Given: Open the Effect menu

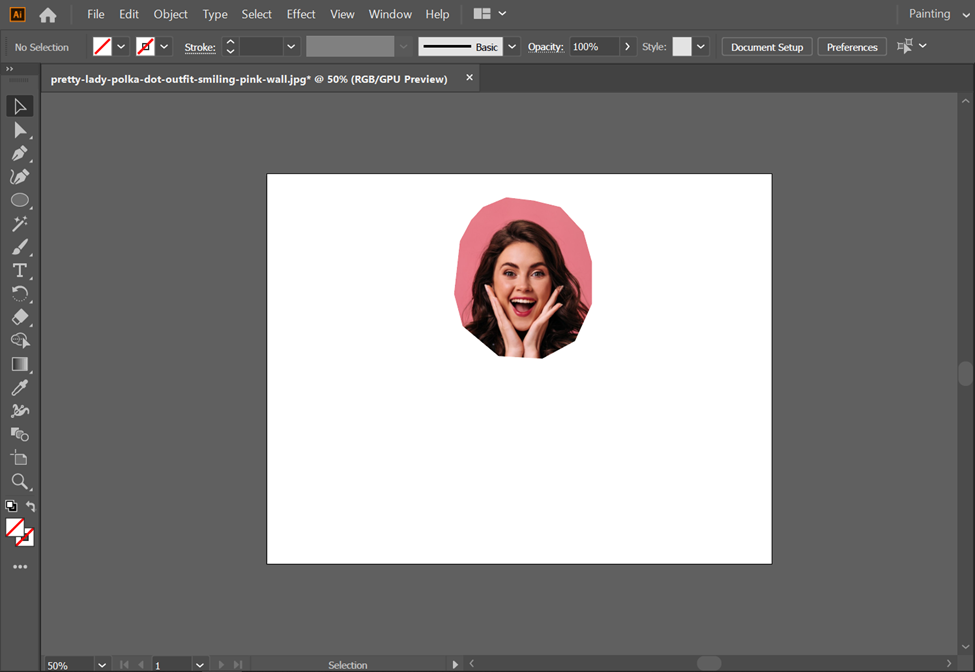Looking at the screenshot, I should click(x=300, y=14).
